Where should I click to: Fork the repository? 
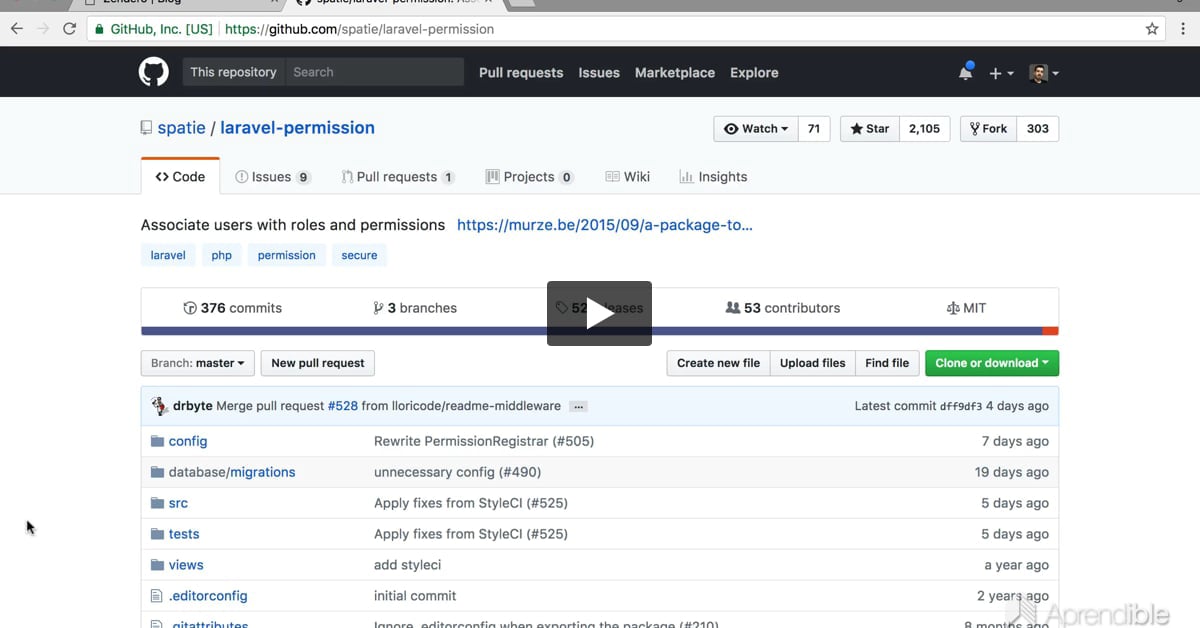pyautogui.click(x=989, y=129)
